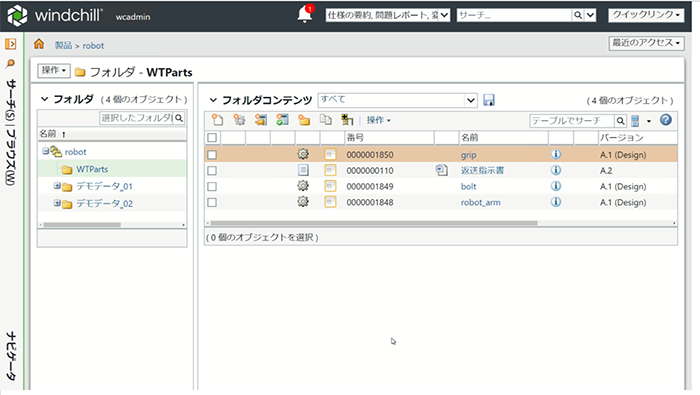The image size is (700, 395).
Task: Click the folder tree horizontal scrollbar
Action: click(x=82, y=225)
